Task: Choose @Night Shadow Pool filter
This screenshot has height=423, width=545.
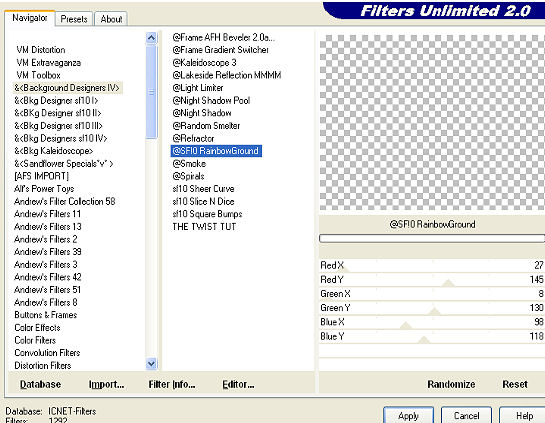Action: pyautogui.click(x=211, y=100)
